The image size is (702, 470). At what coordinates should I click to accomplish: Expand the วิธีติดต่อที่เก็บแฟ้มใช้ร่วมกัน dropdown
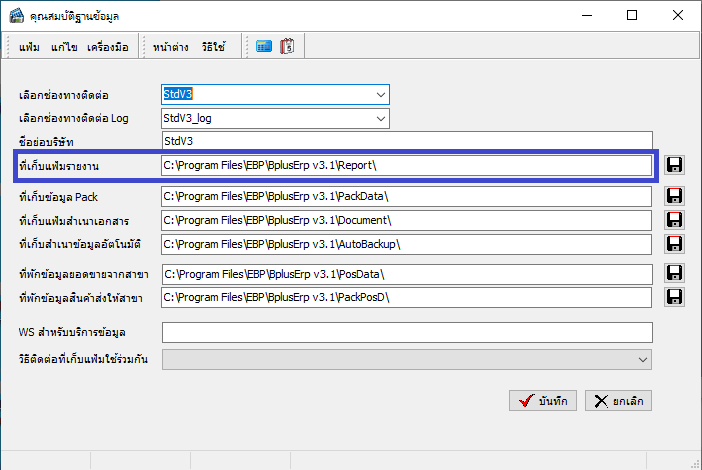point(643,359)
